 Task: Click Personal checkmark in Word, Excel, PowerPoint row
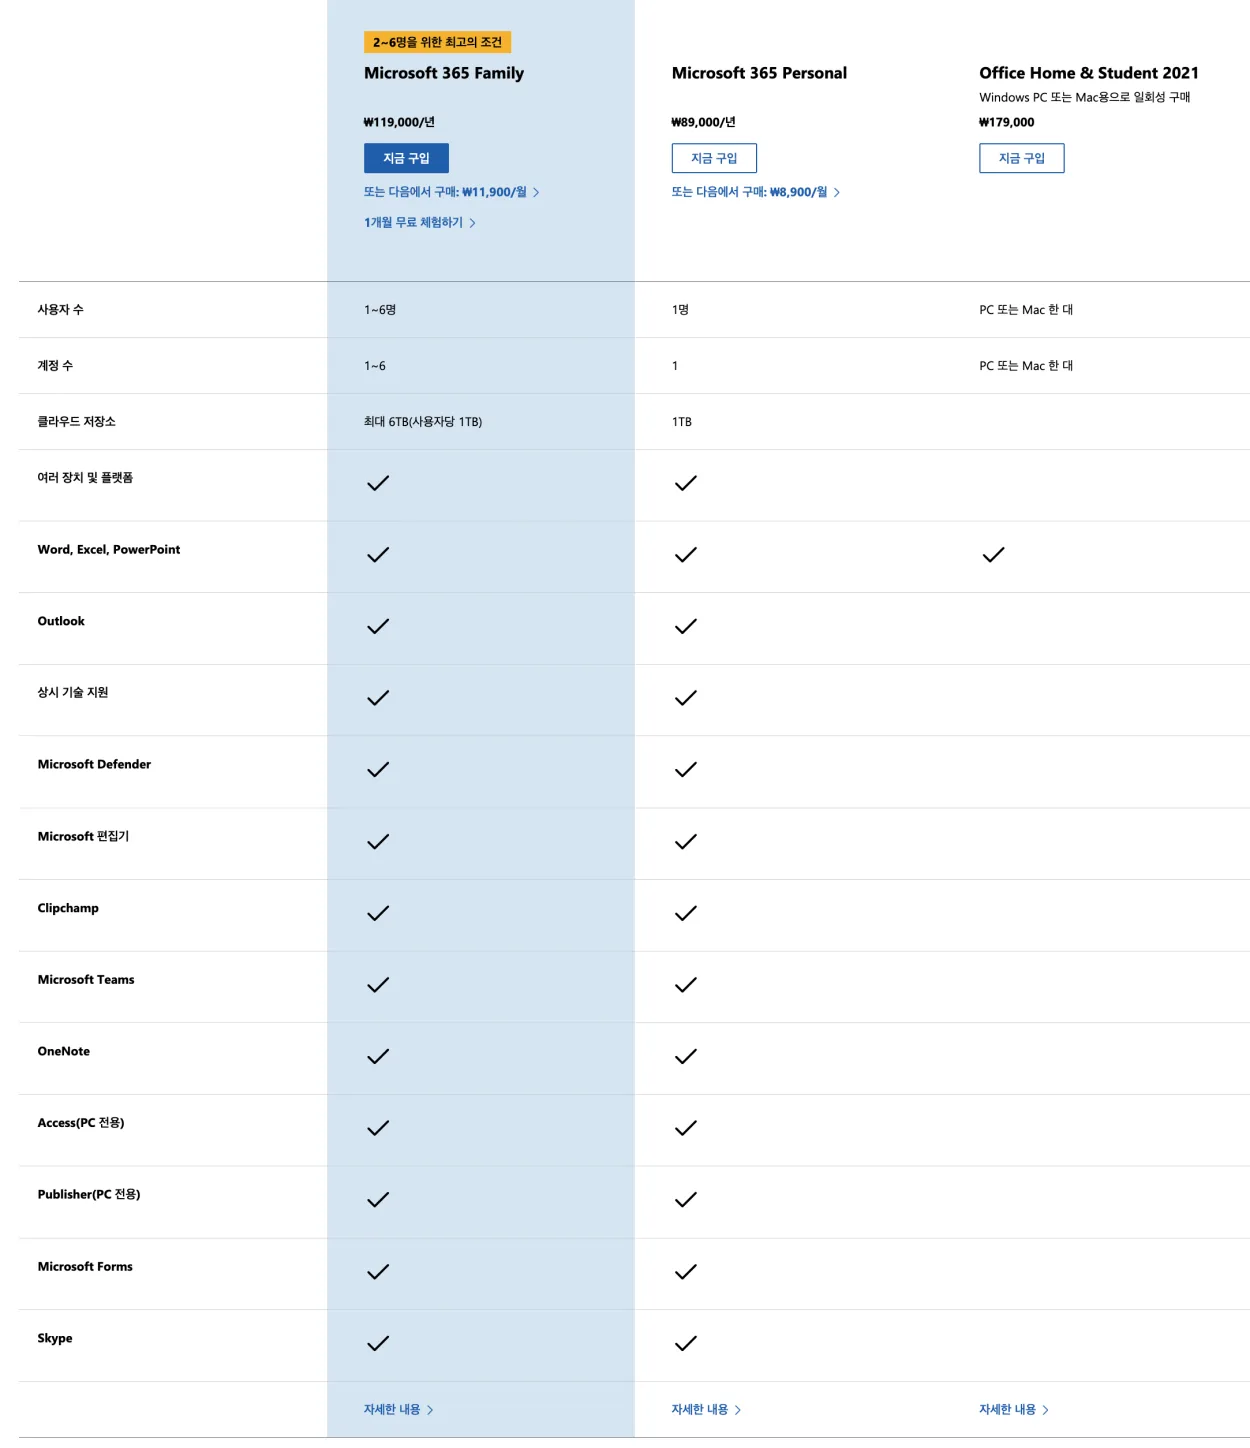tap(686, 555)
